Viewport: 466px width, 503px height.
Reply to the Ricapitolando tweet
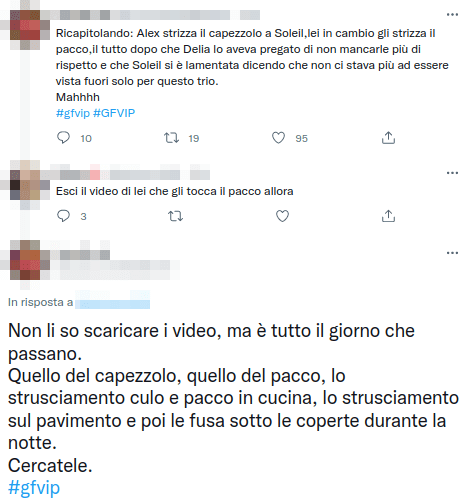(x=63, y=138)
